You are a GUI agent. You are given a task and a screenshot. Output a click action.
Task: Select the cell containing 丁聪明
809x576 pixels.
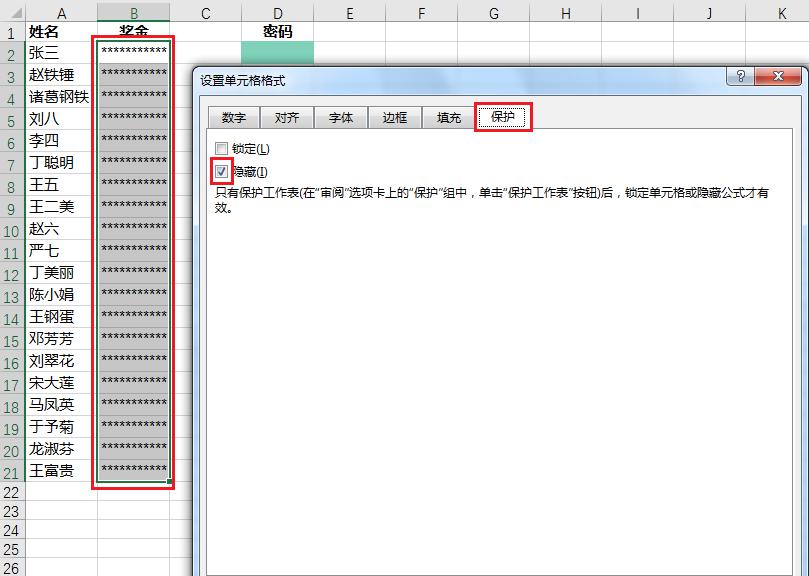[x=61, y=163]
